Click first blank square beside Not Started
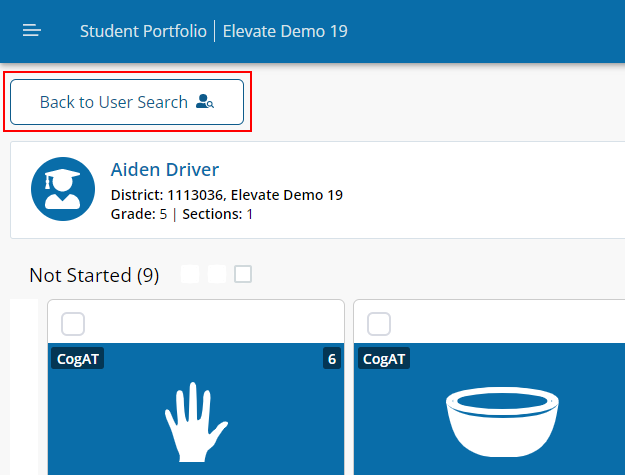 coord(190,274)
